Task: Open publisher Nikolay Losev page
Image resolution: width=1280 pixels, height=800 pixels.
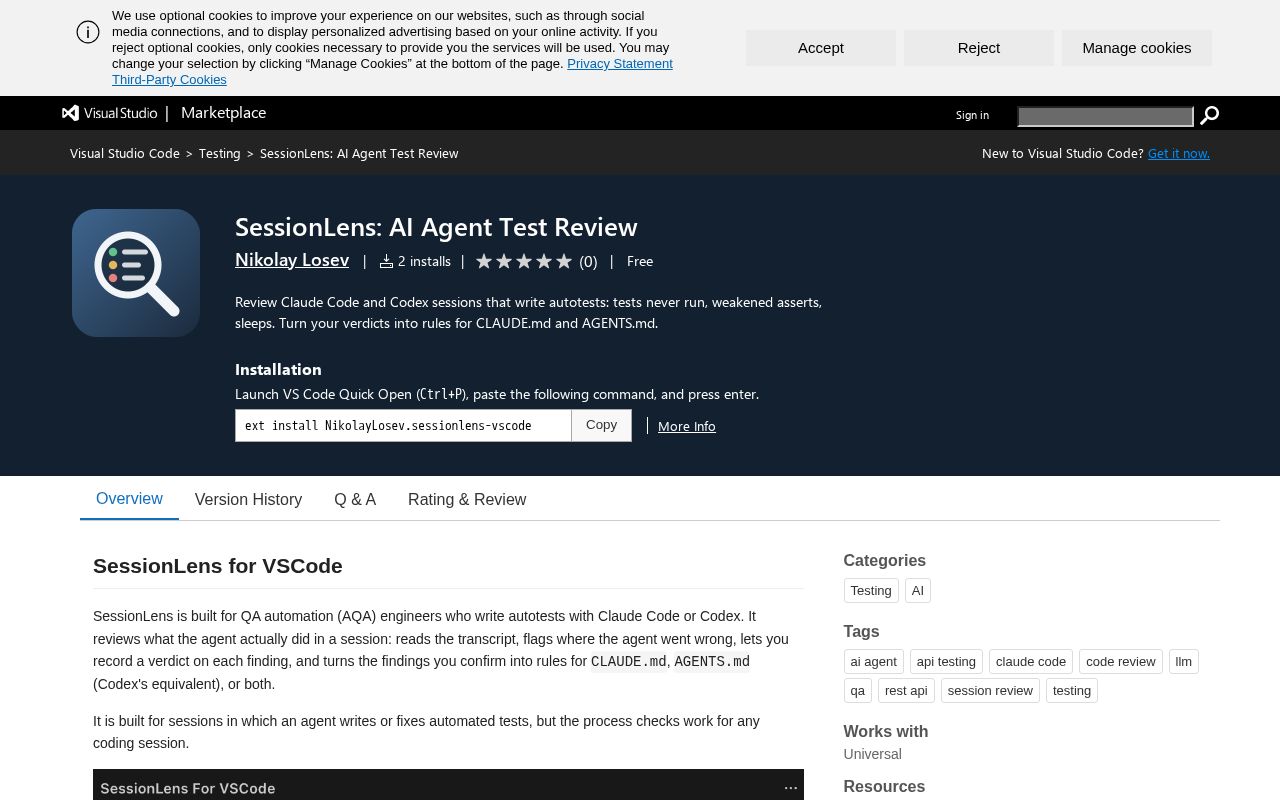Action: coord(292,260)
